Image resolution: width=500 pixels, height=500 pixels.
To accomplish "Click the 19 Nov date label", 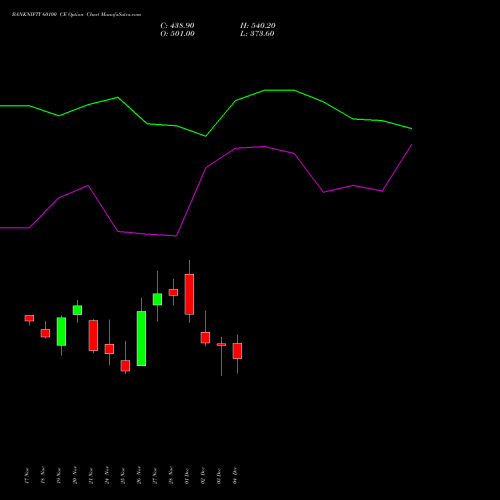I will [x=59, y=475].
